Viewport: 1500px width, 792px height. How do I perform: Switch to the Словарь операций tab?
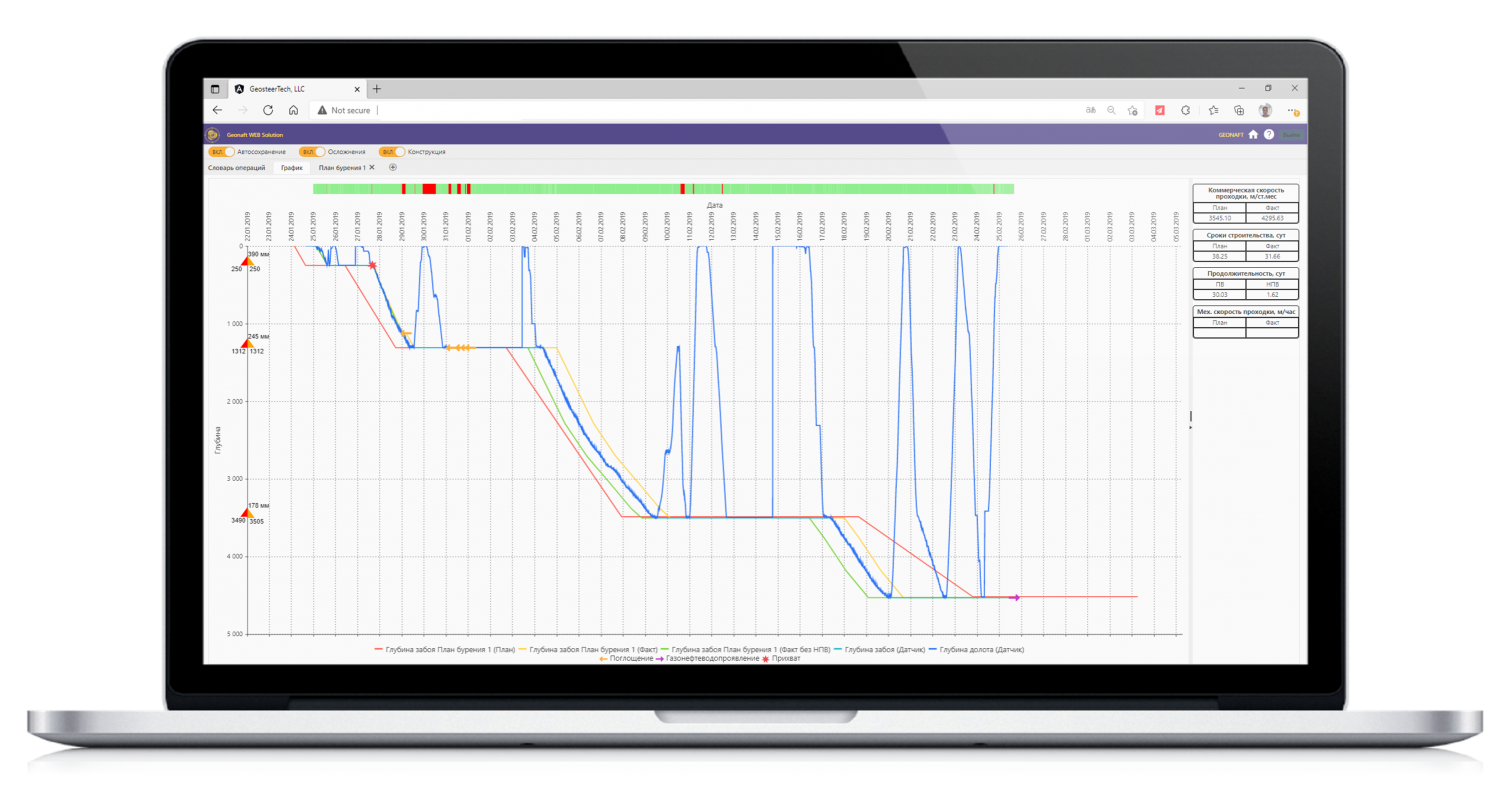(237, 168)
